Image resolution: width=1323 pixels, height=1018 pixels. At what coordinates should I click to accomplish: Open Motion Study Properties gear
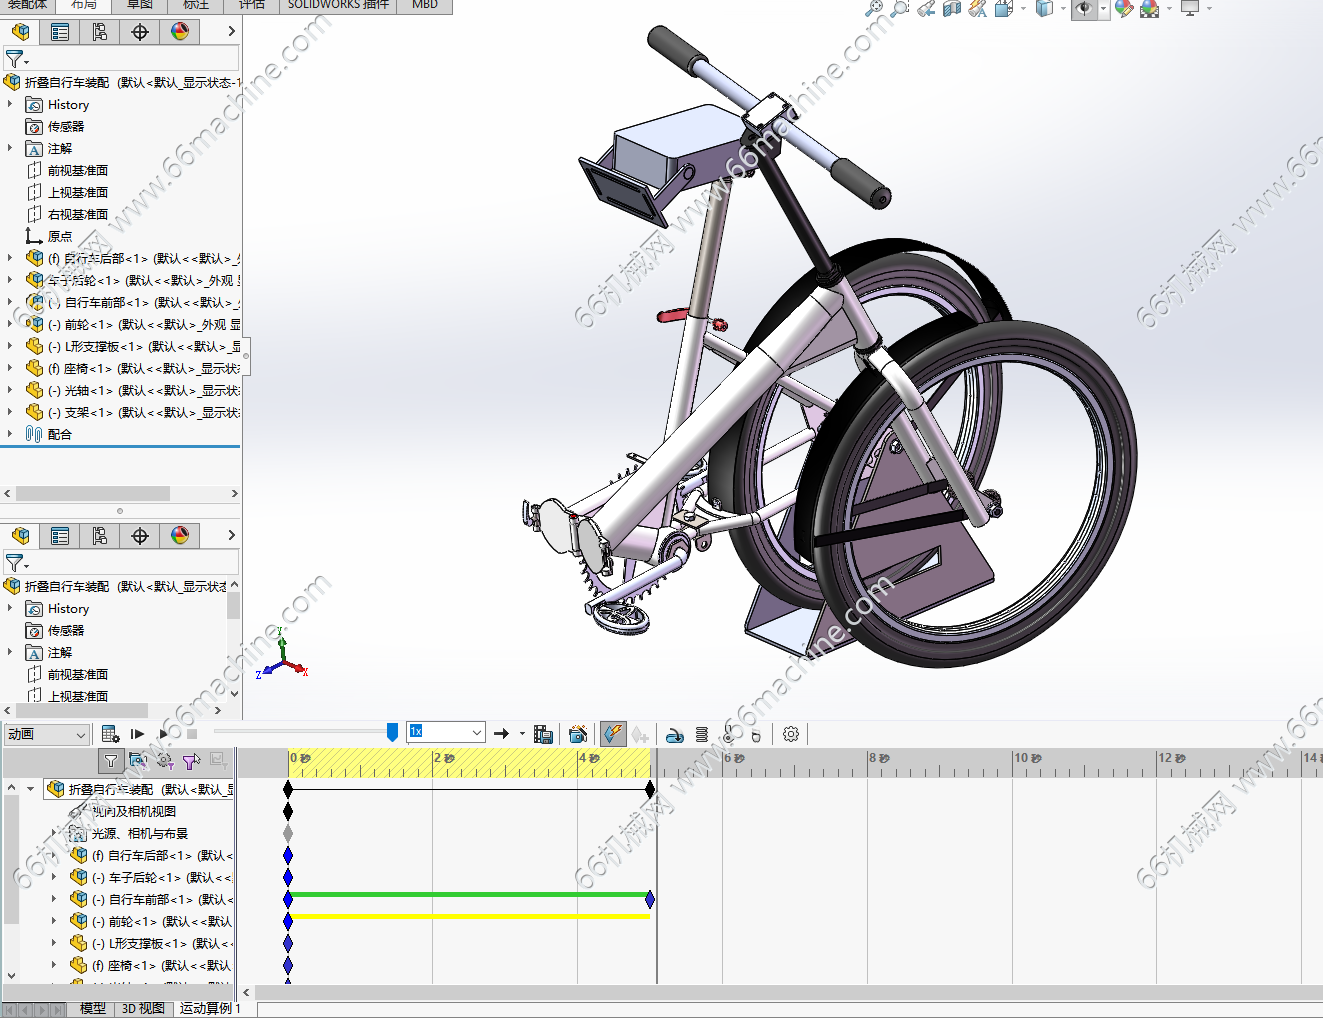coord(791,734)
